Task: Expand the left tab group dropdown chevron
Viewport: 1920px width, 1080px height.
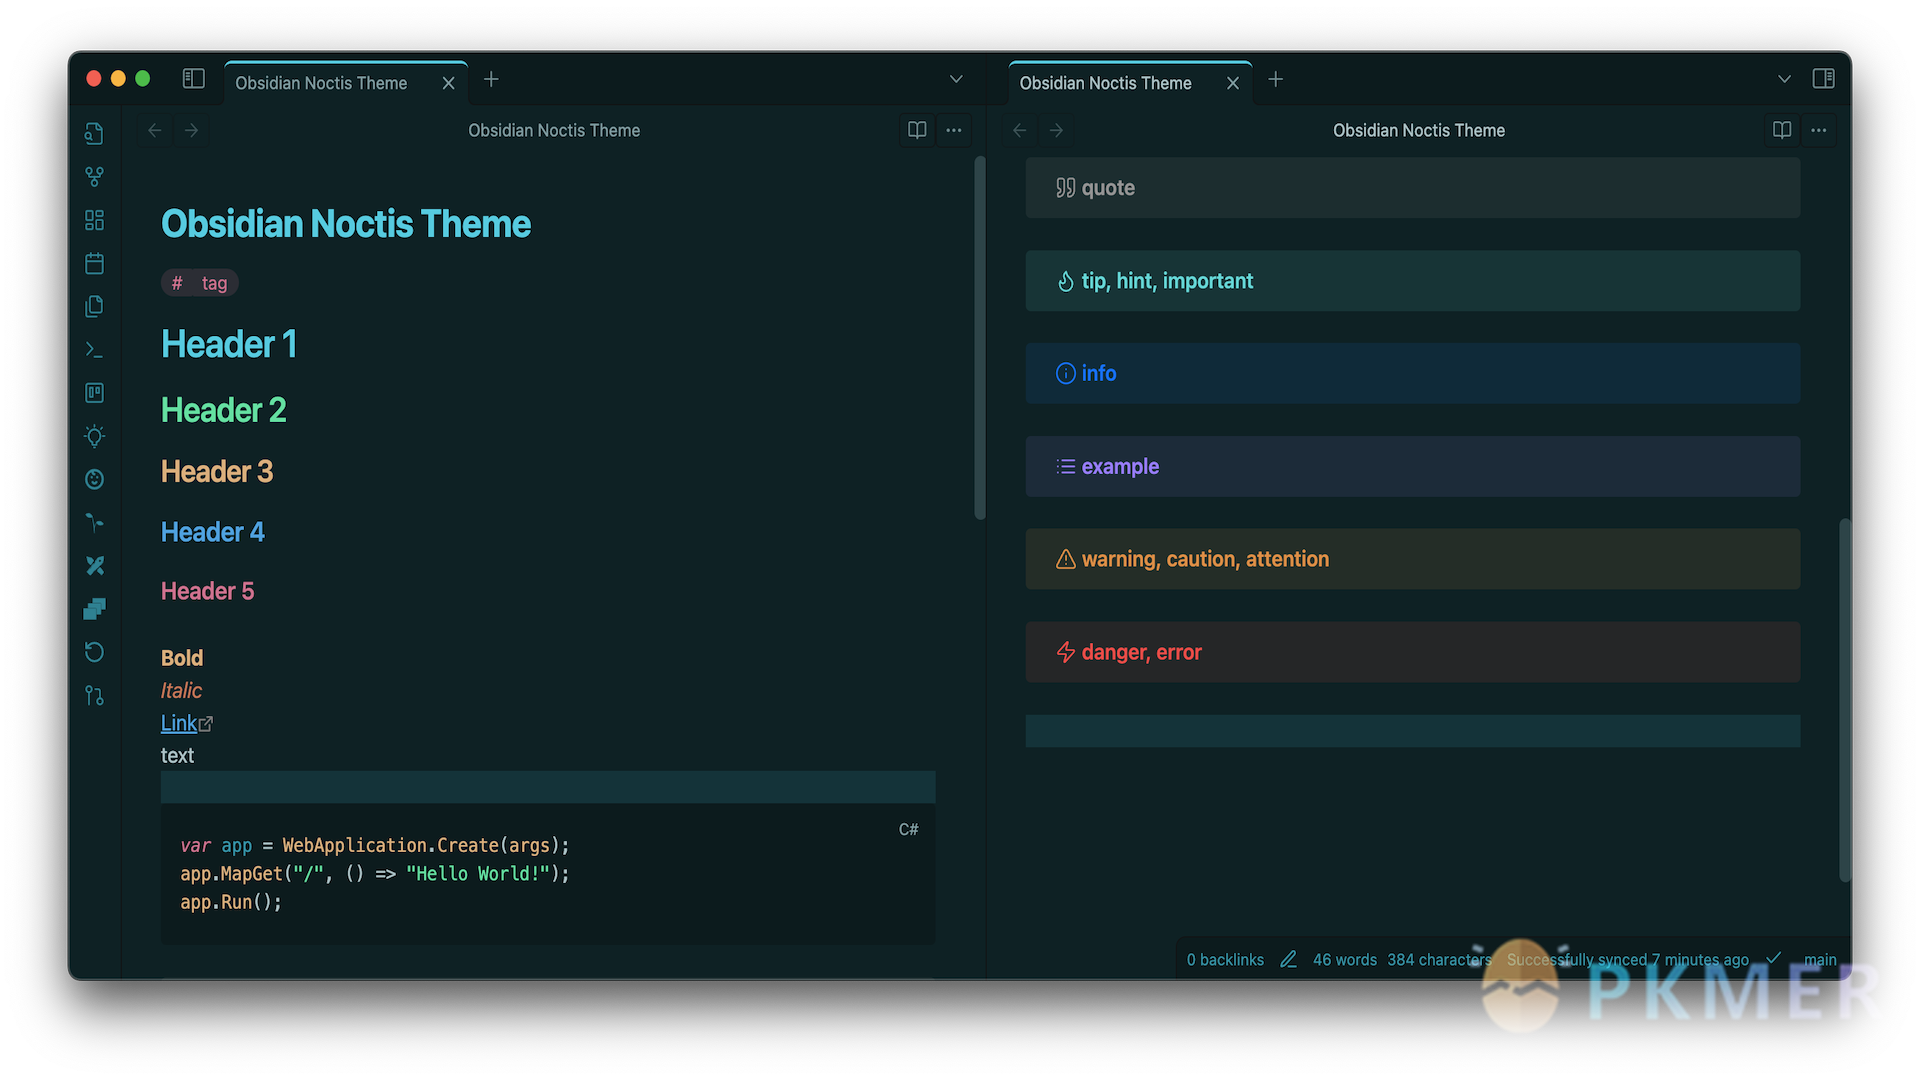Action: (x=956, y=79)
